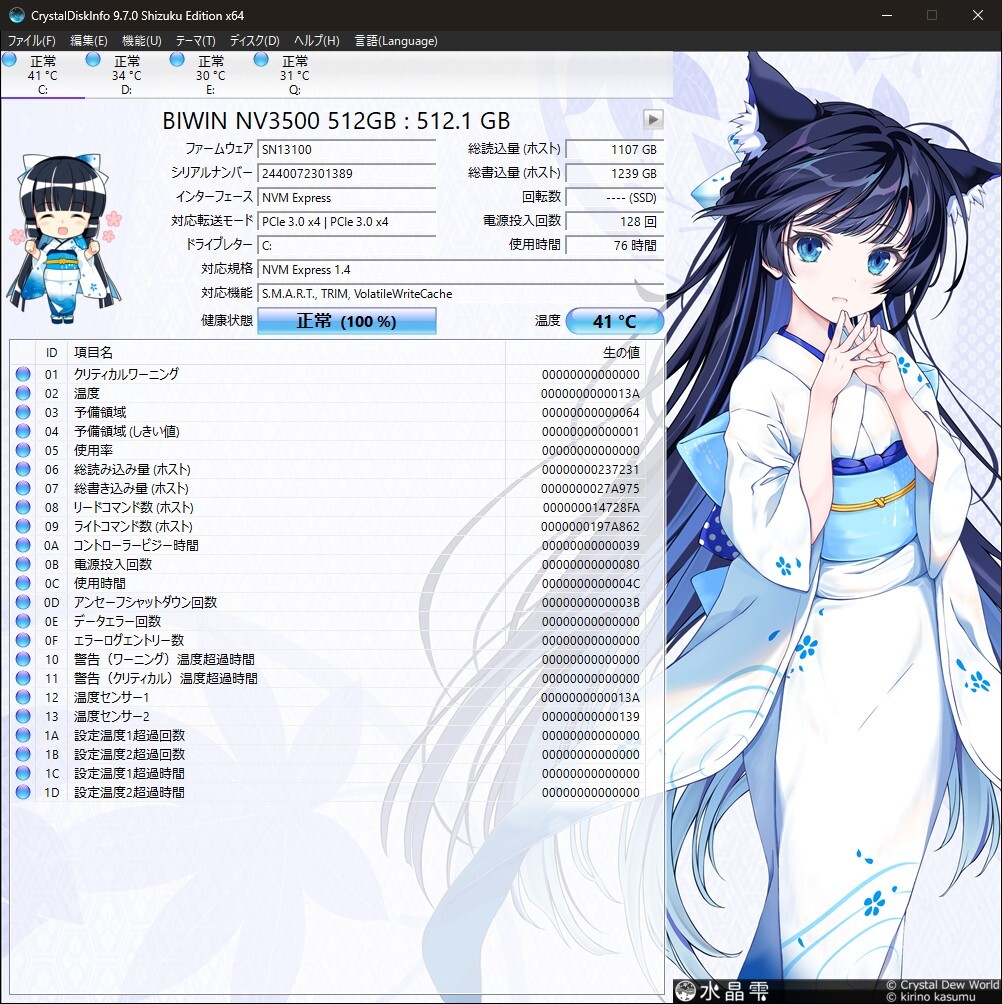This screenshot has width=1002, height=1004.
Task: Click the 対応機能 field with S.M.A.R.T., TRIM
Action: (x=460, y=294)
